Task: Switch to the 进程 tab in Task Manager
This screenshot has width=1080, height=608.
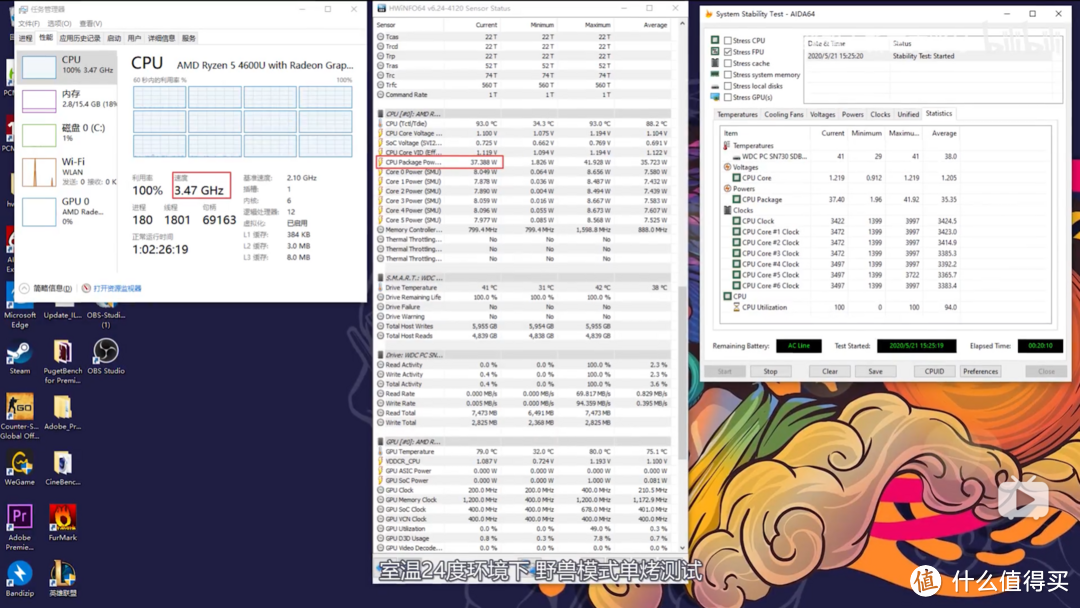Action: [25, 39]
